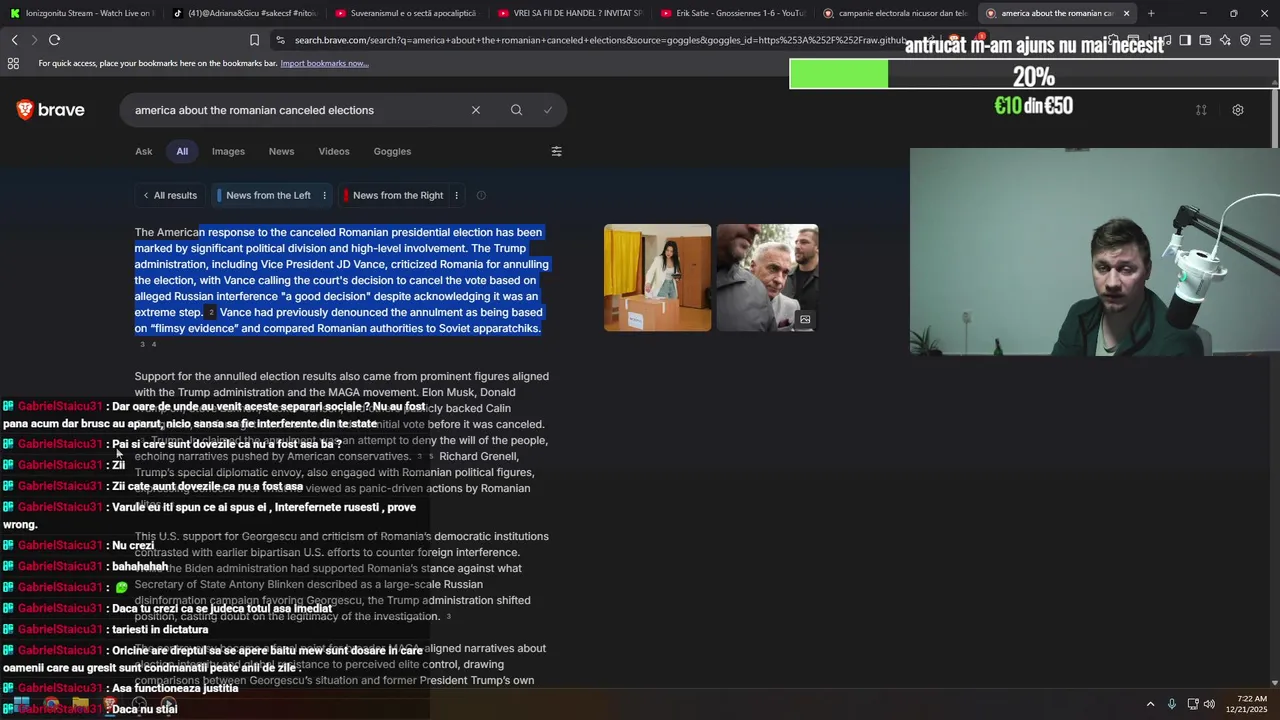Open the search filter options icon
Image resolution: width=1280 pixels, height=720 pixels.
(x=557, y=151)
